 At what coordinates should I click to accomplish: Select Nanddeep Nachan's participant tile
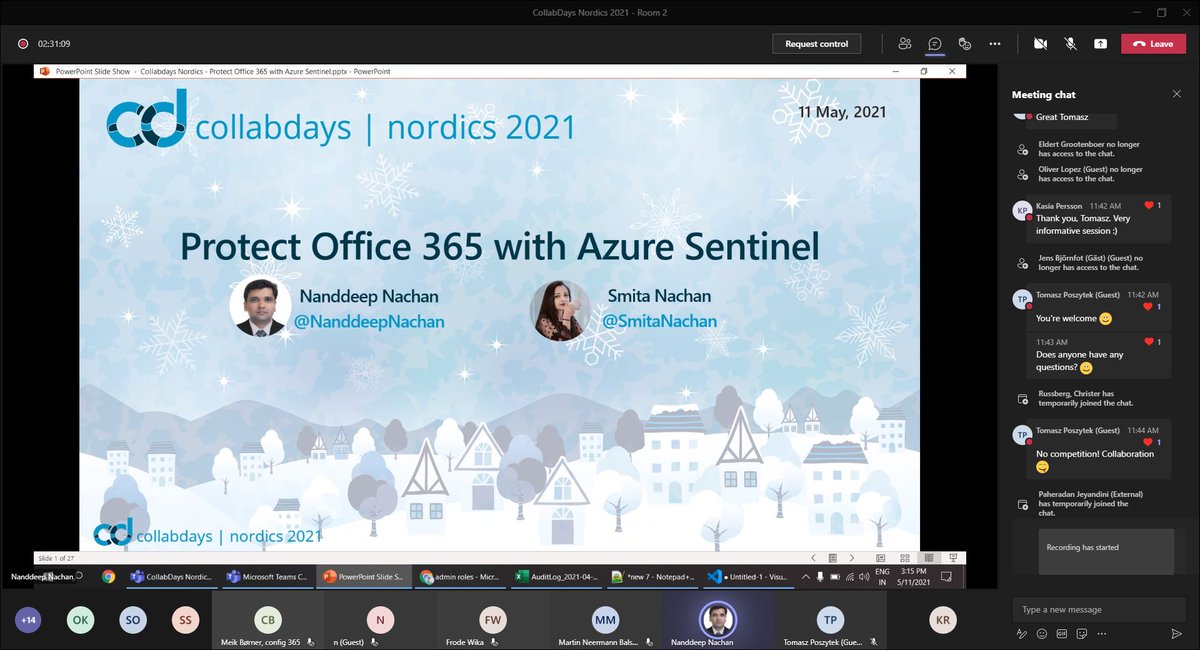coord(718,620)
